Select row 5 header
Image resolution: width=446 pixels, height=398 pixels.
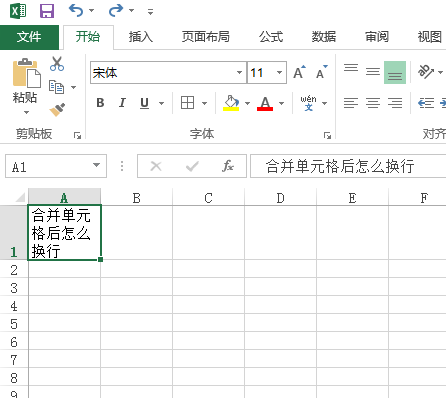pyautogui.click(x=14, y=324)
